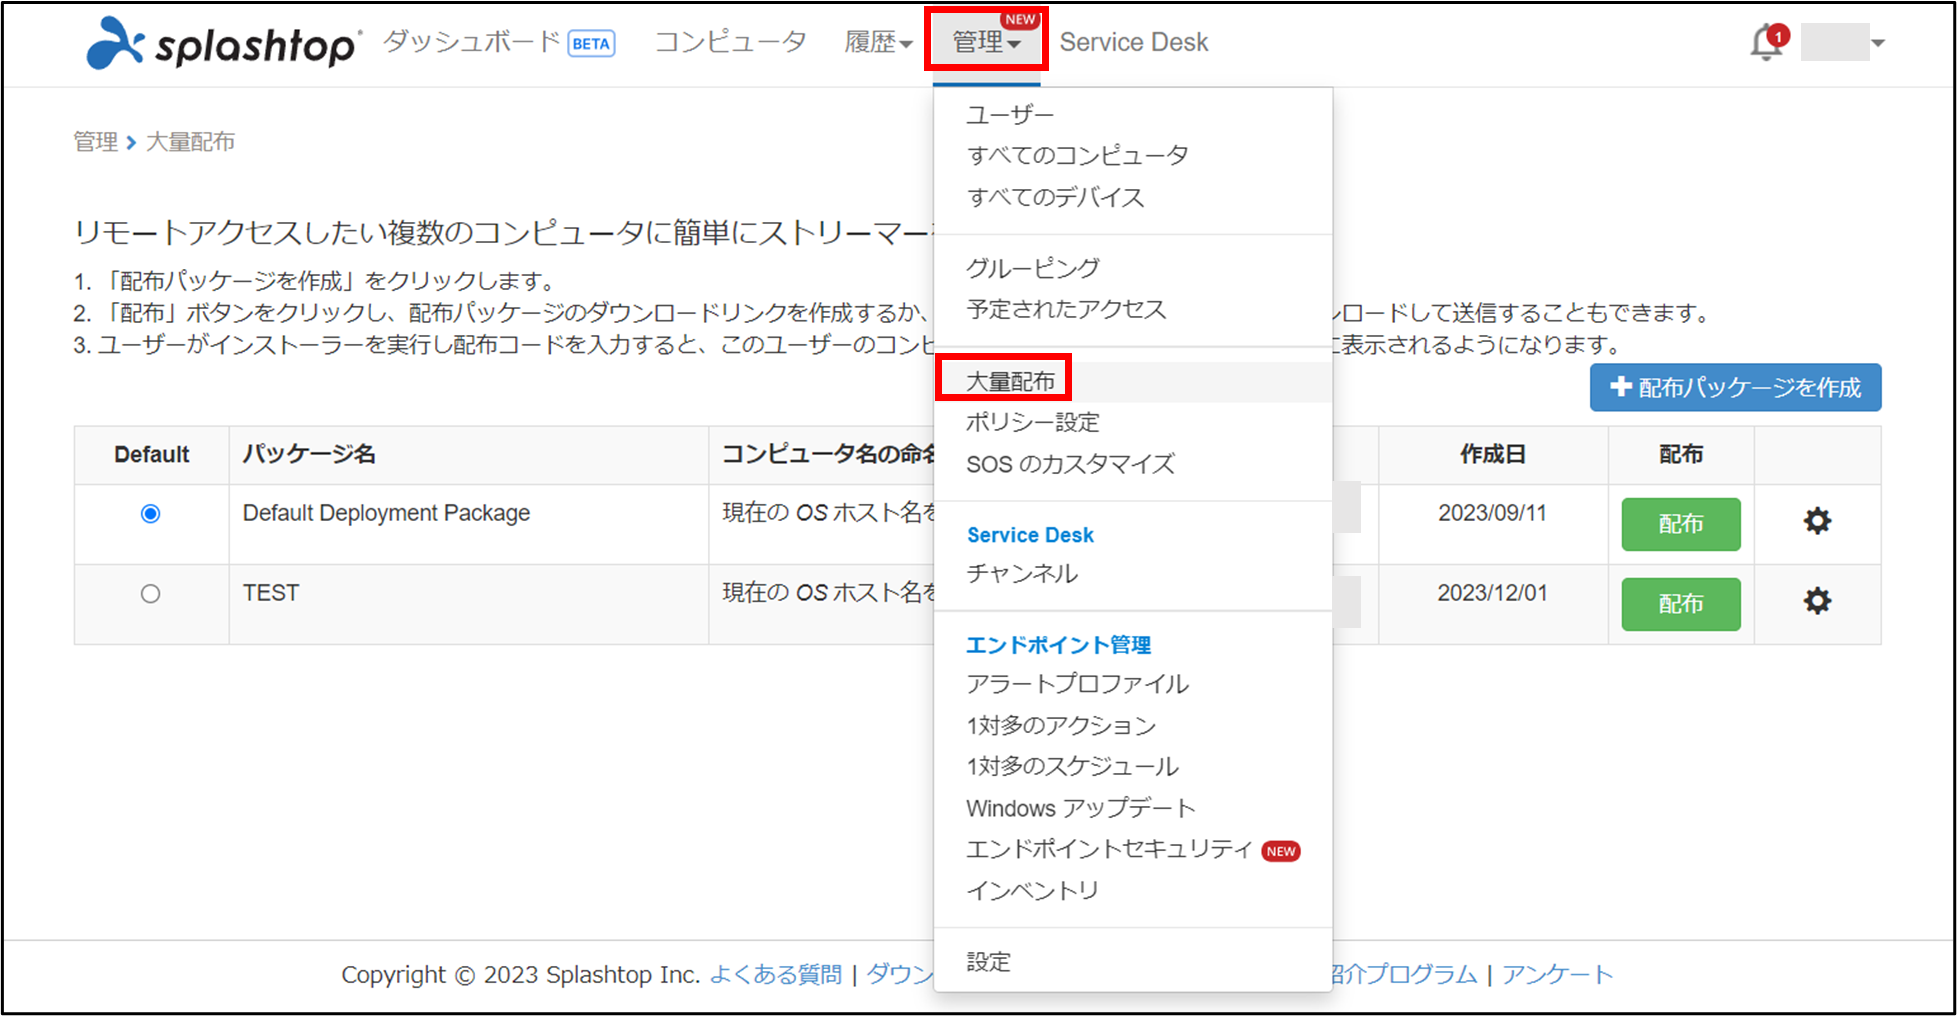The height and width of the screenshot is (1016, 1957).
Task: Click the エンドポイント管理 section heading
Action: [1058, 645]
